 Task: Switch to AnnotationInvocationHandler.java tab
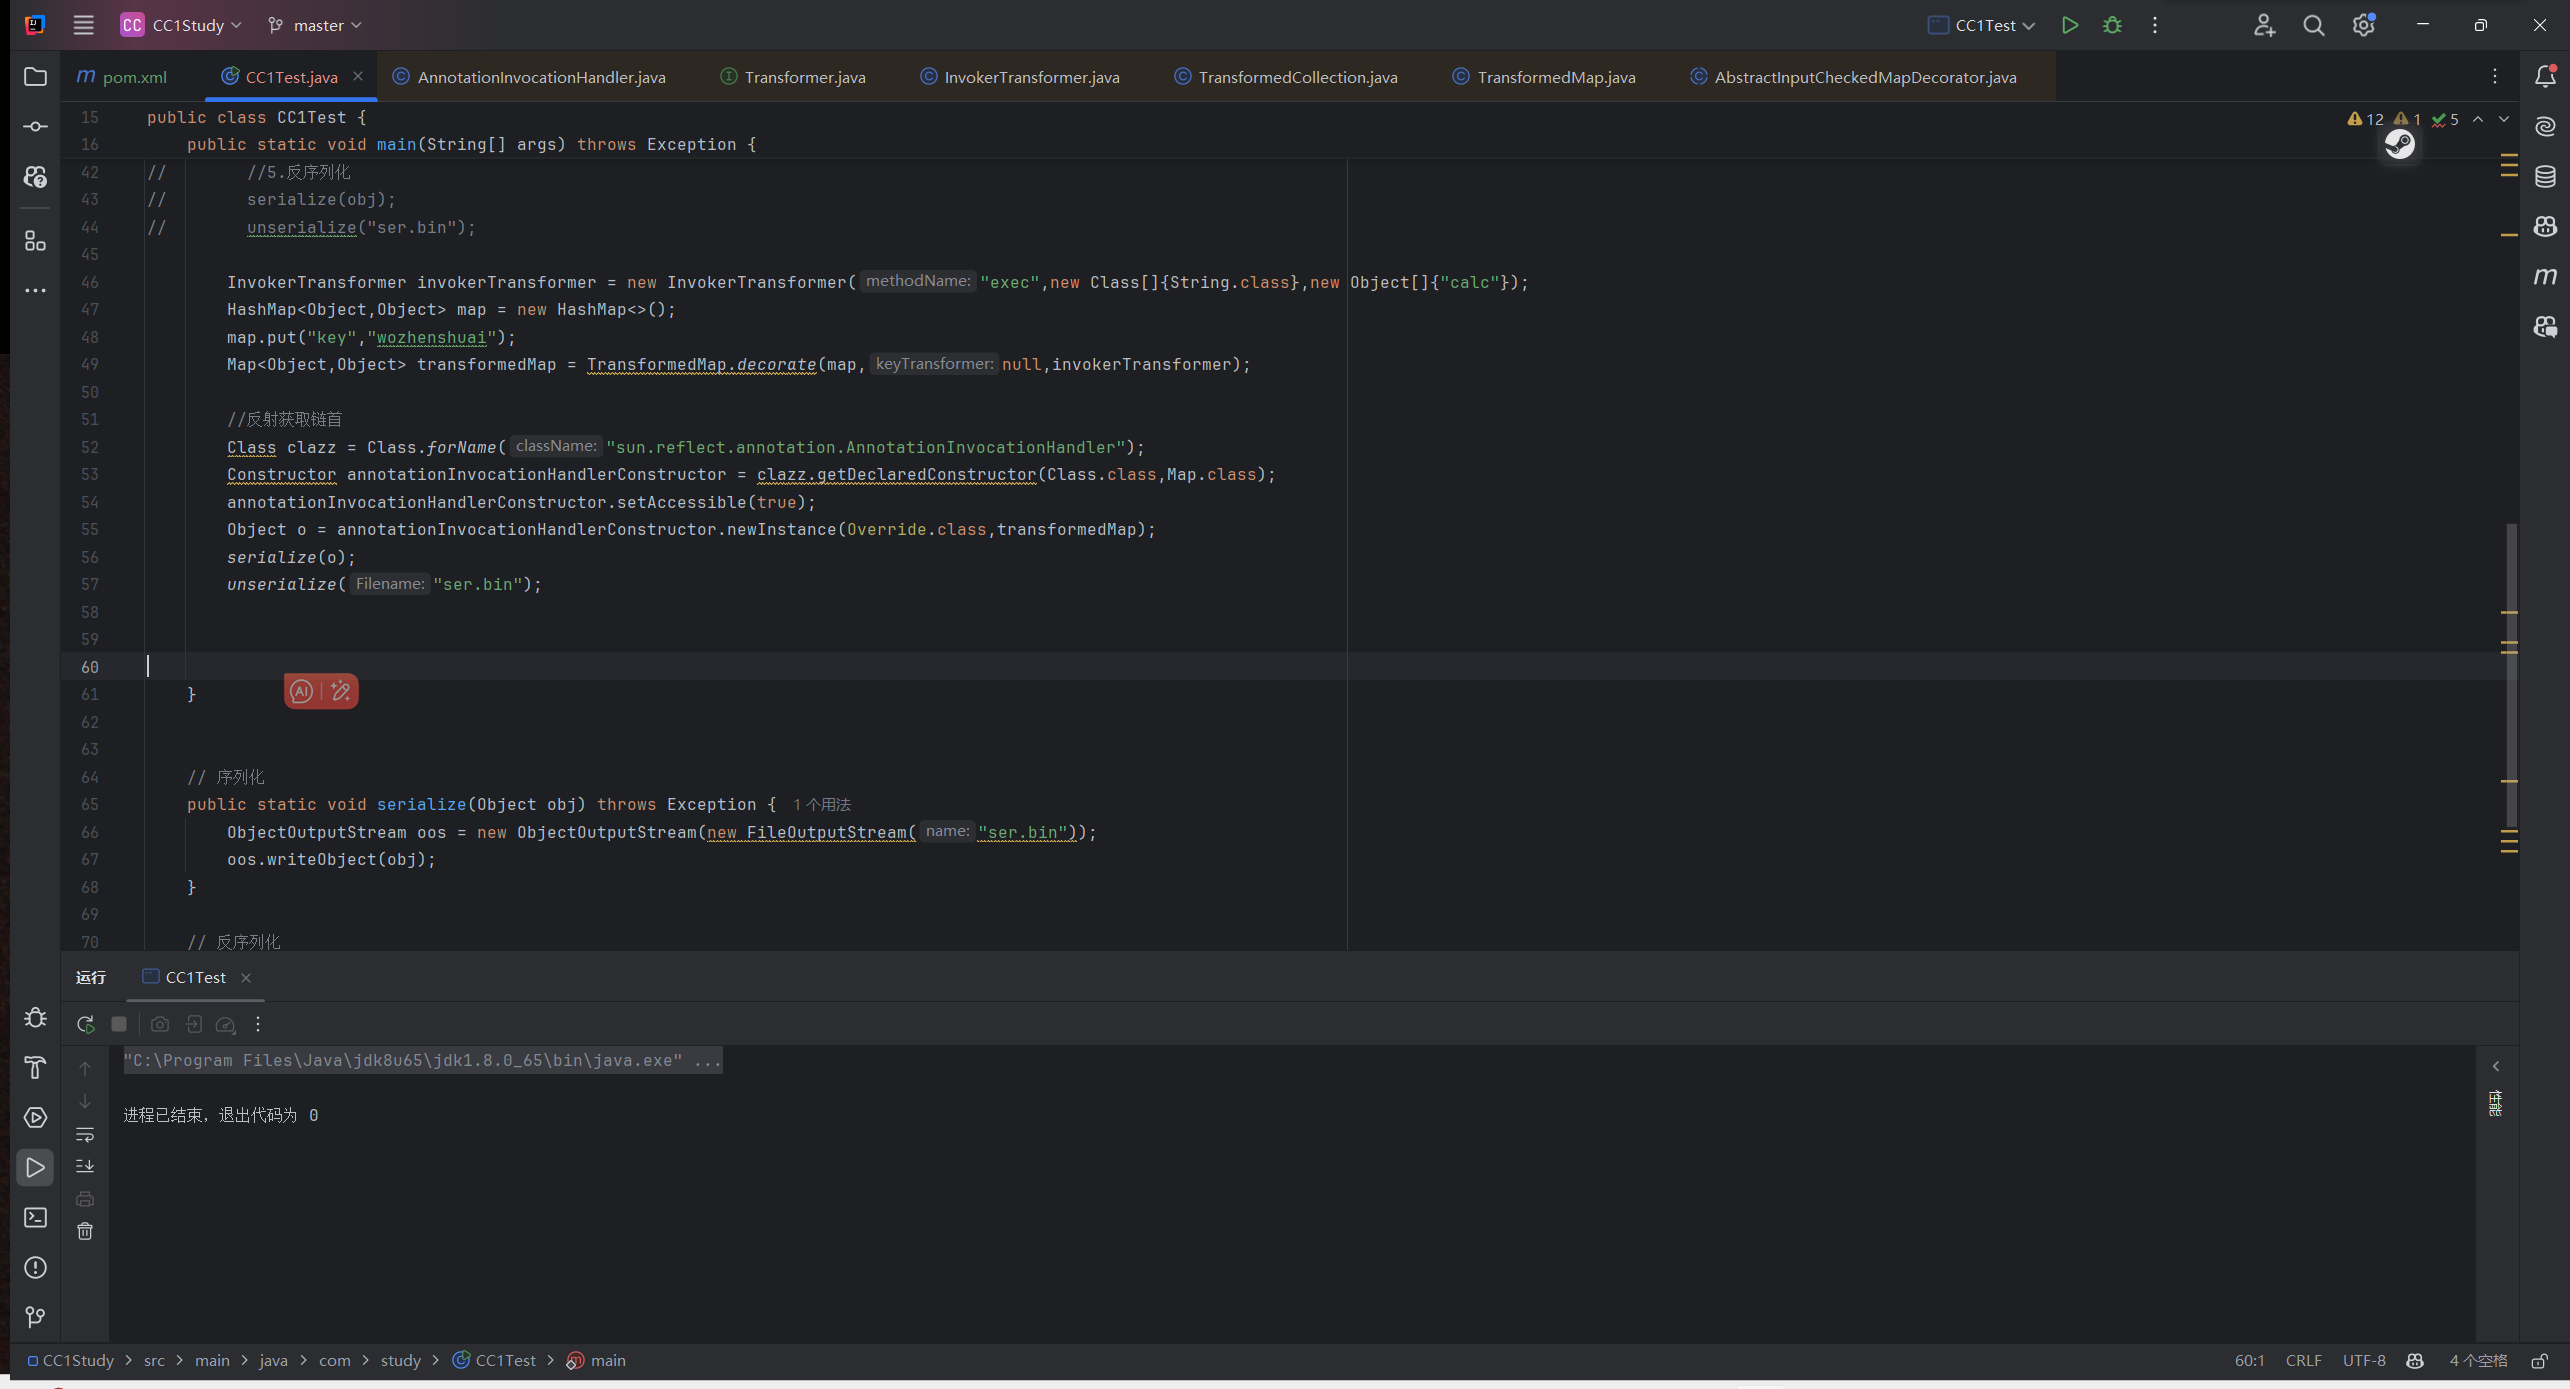pos(529,77)
